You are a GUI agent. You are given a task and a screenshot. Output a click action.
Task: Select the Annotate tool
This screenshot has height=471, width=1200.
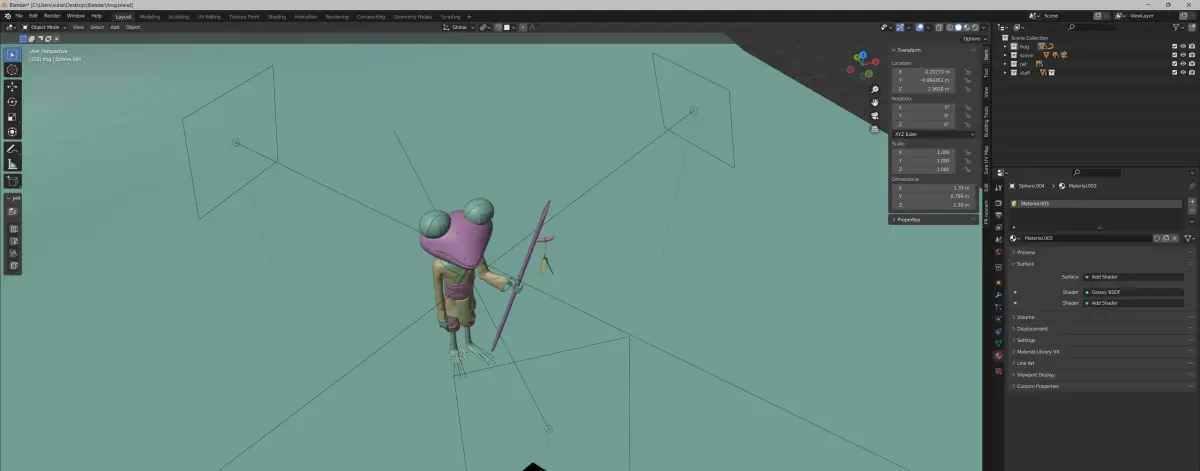coord(13,149)
